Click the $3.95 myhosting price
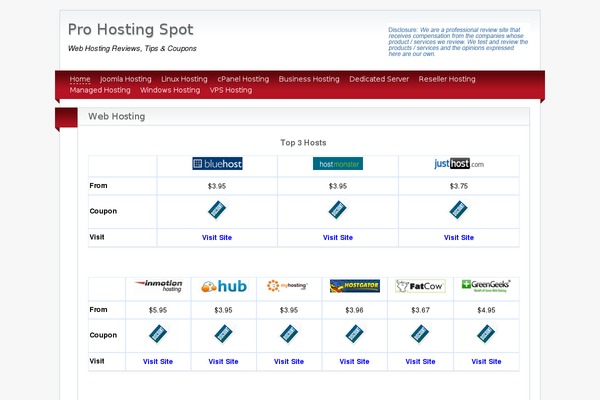Screen dimensions: 600x400 [289, 310]
